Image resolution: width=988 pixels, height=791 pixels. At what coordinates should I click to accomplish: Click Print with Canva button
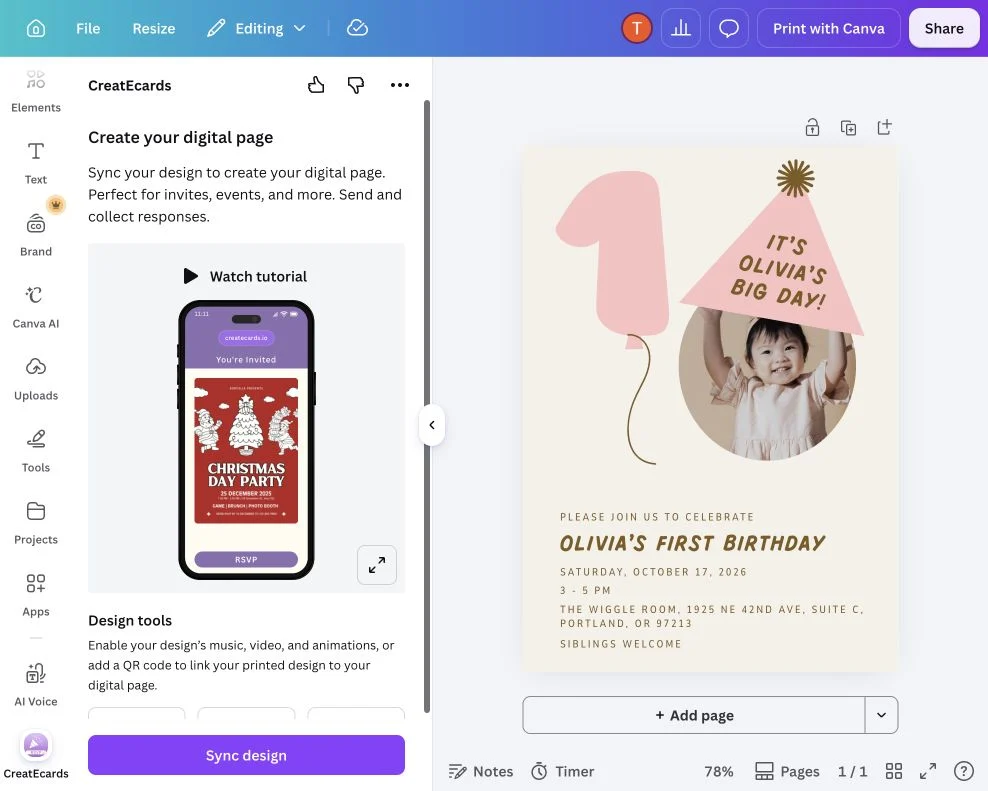click(829, 28)
